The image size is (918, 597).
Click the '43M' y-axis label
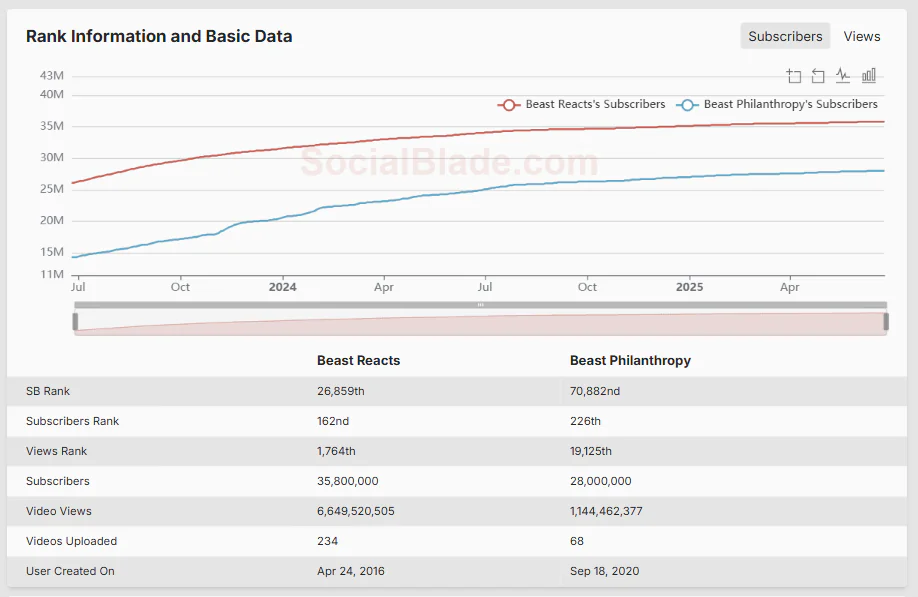coord(52,76)
